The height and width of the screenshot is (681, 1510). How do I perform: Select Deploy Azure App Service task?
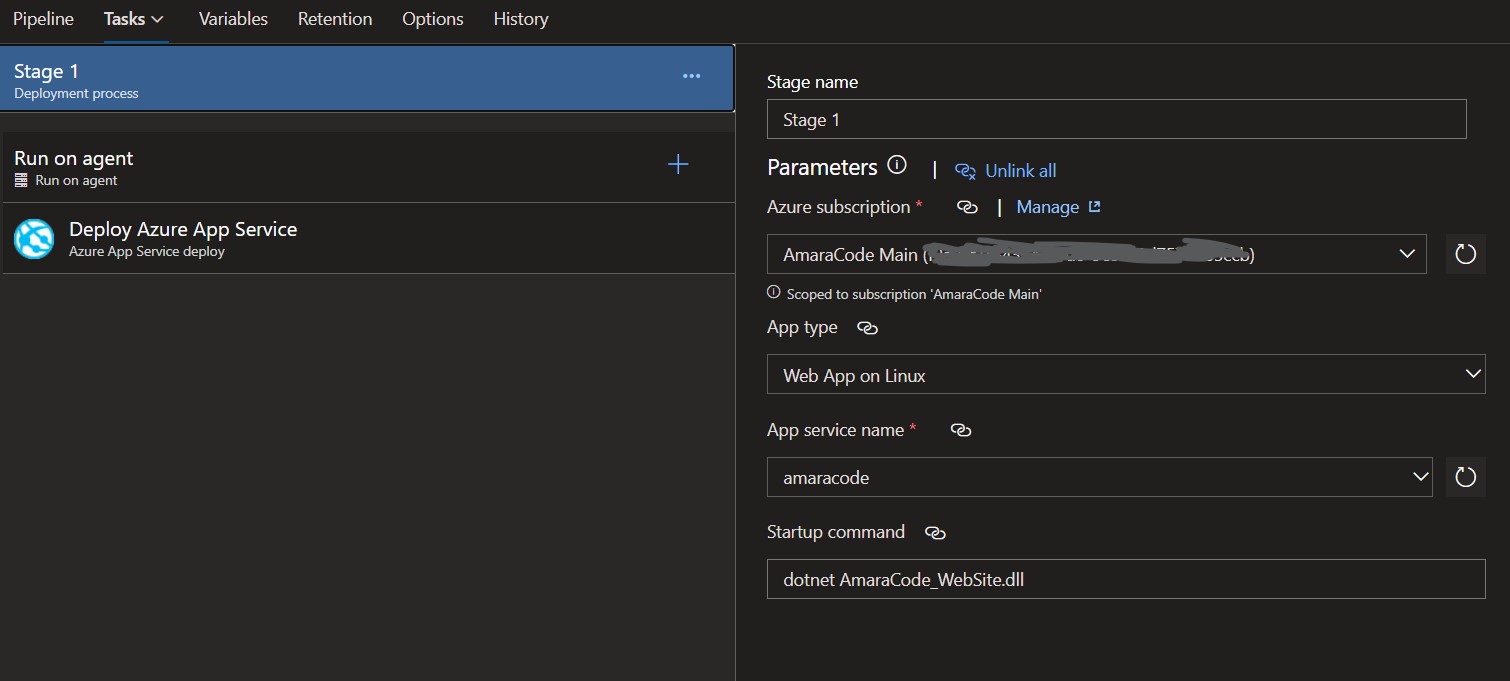(x=368, y=238)
